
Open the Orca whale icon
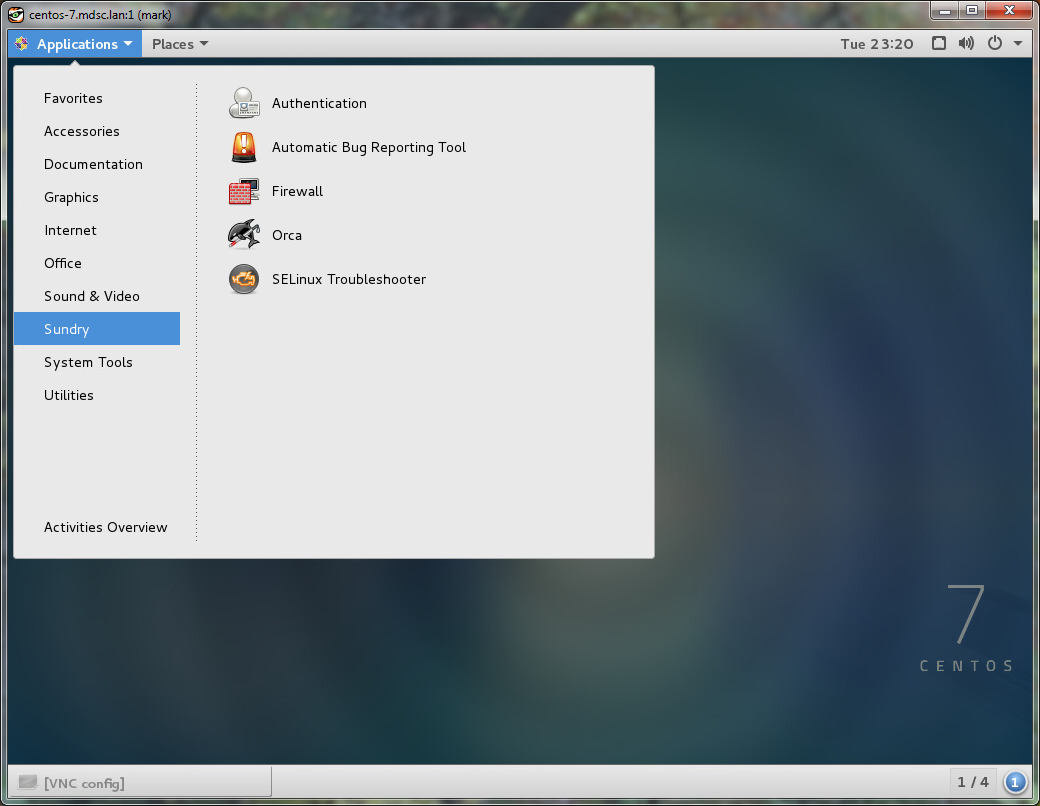244,235
